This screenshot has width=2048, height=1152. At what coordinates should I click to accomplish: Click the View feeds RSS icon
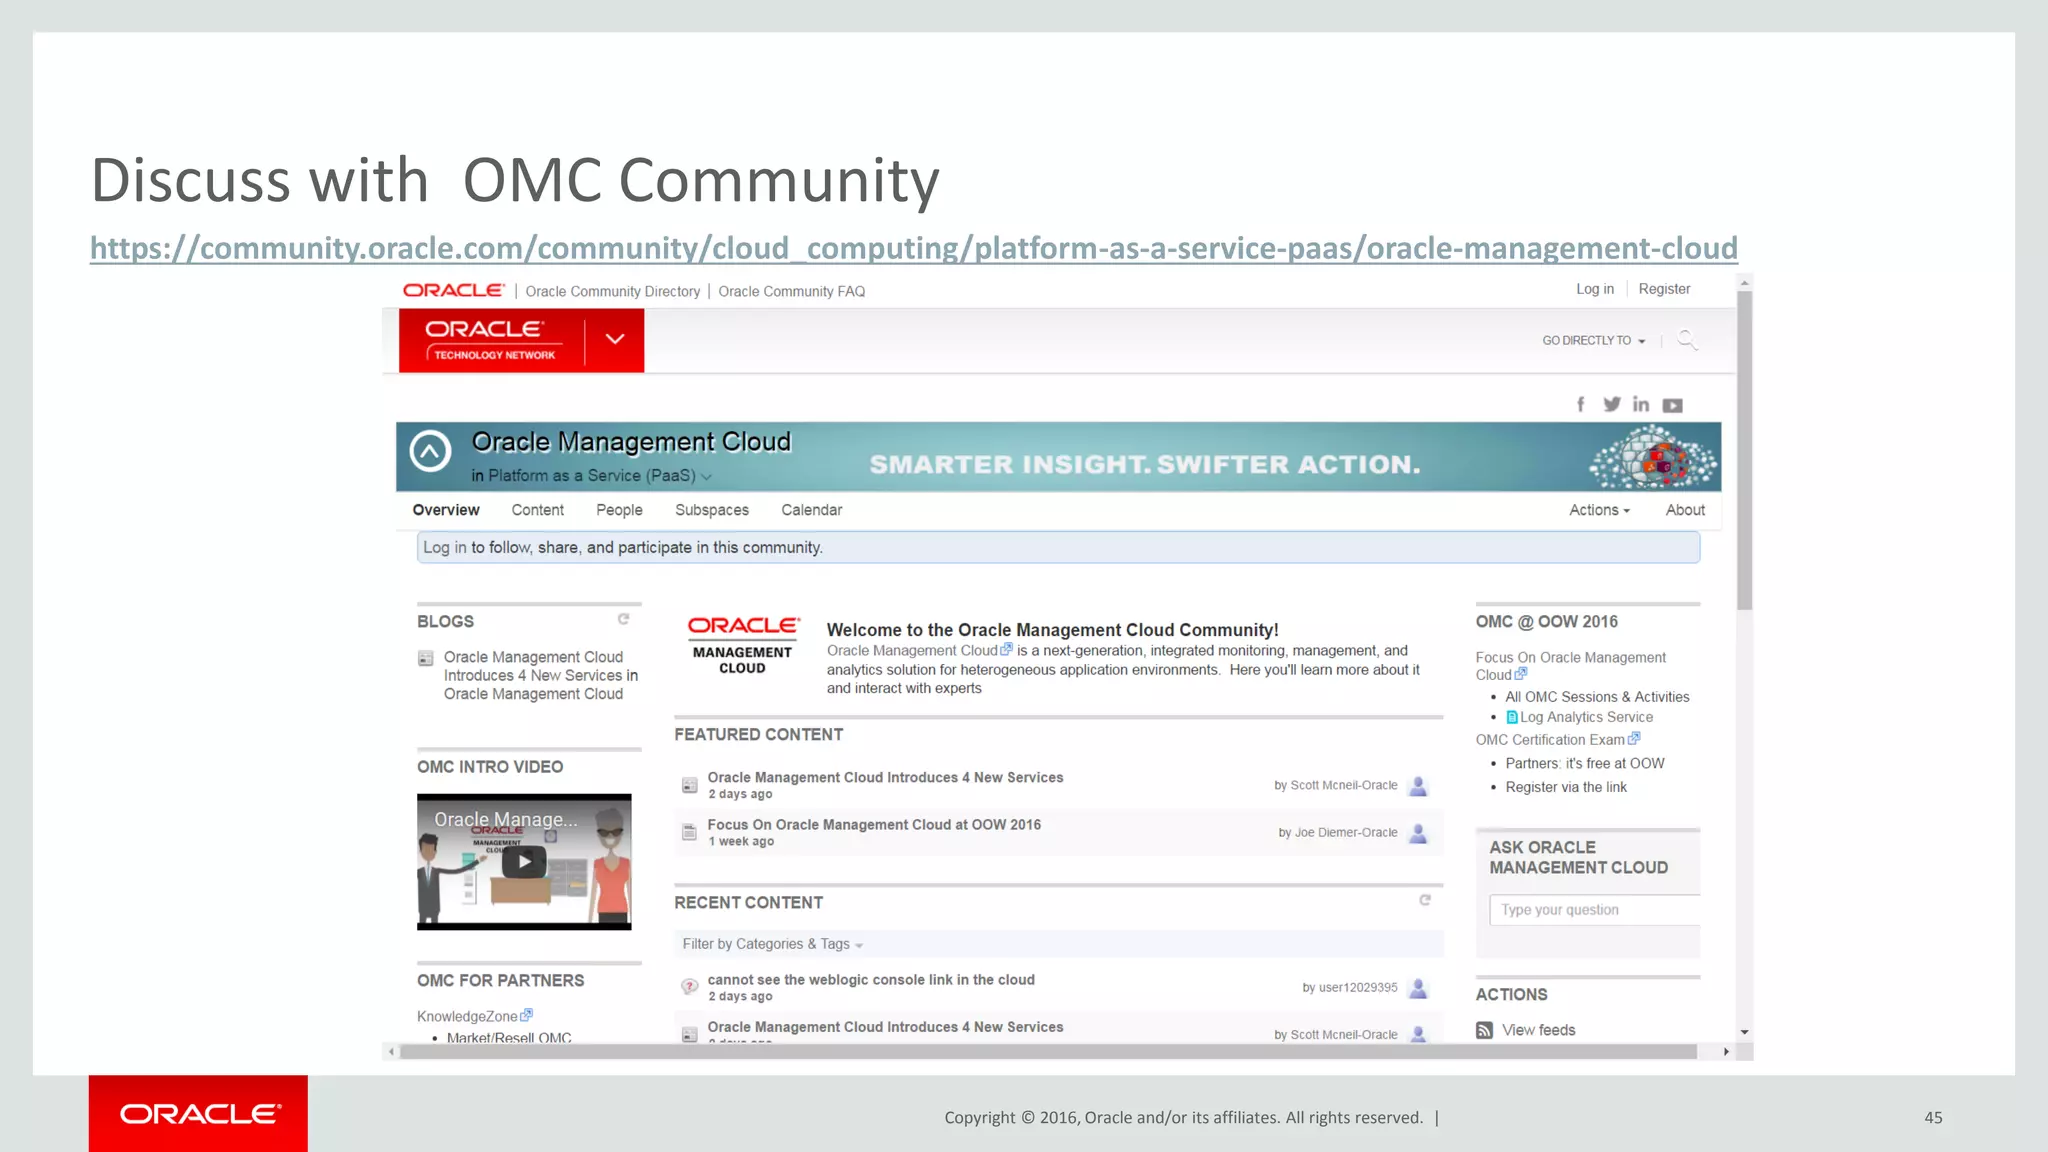click(1484, 1030)
